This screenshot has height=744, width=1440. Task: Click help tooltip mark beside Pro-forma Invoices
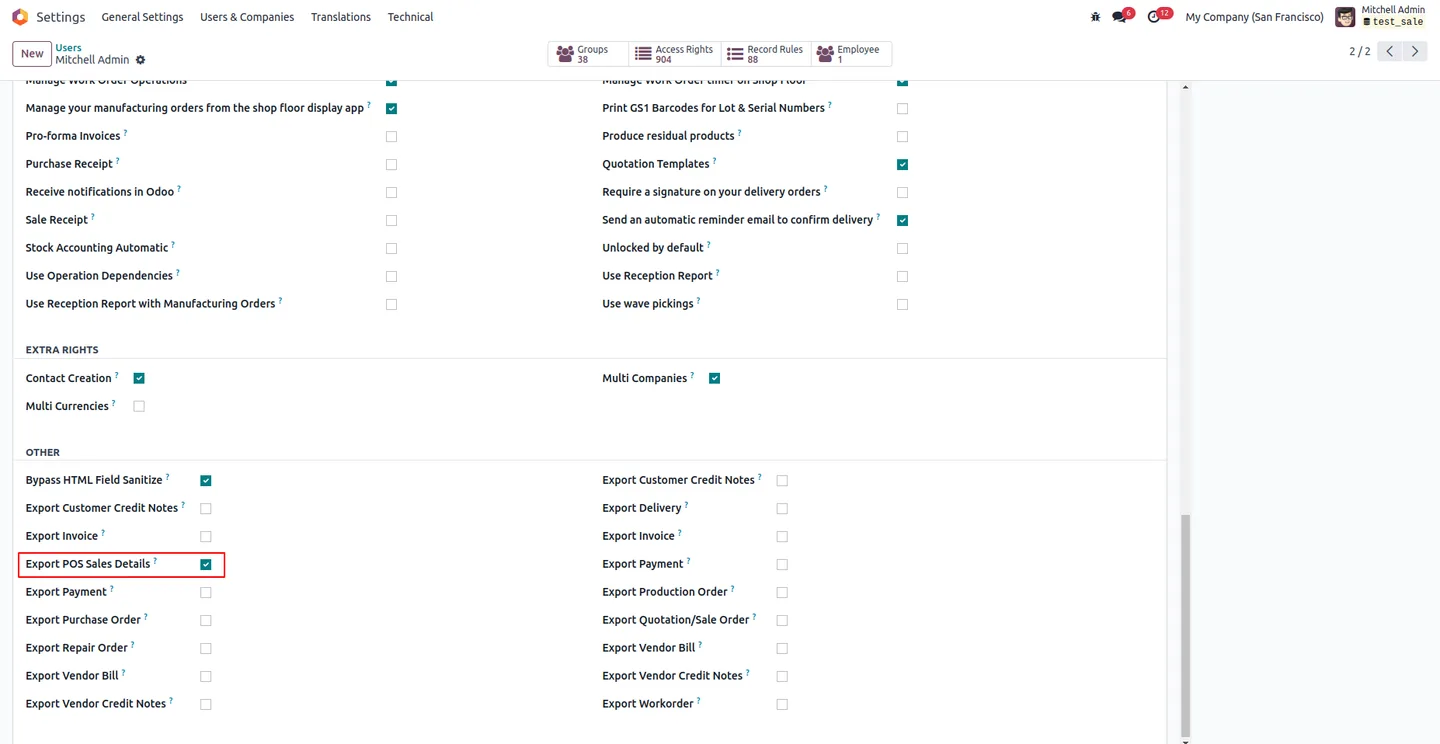coord(125,133)
